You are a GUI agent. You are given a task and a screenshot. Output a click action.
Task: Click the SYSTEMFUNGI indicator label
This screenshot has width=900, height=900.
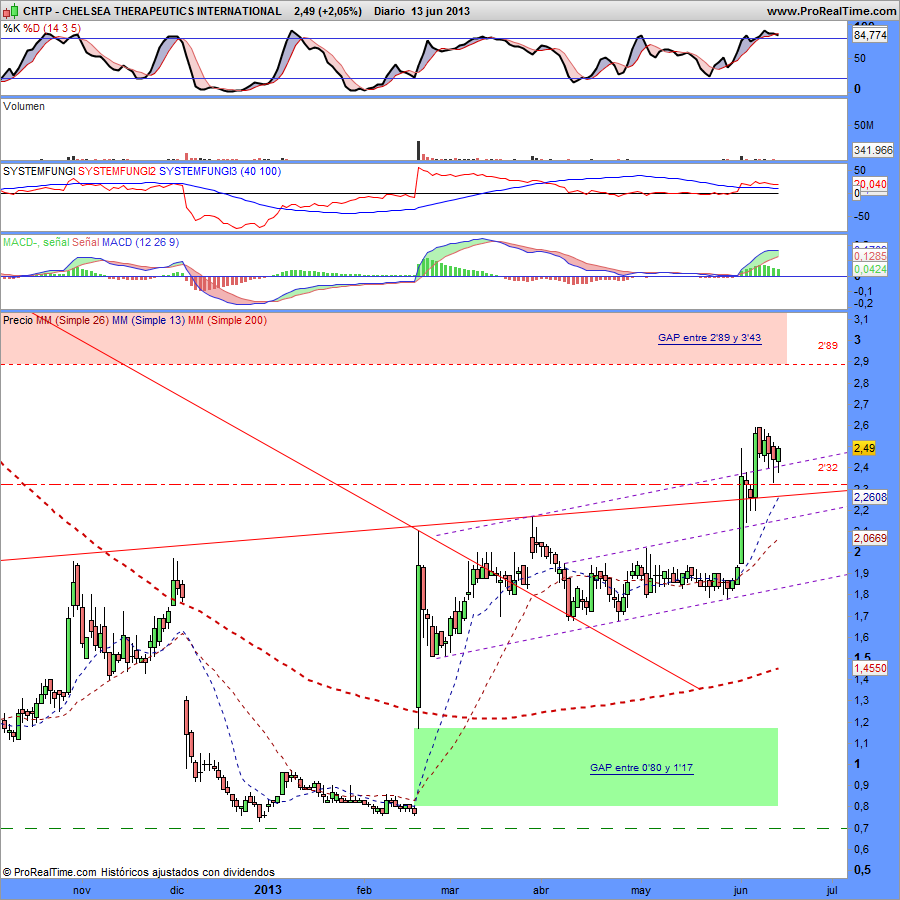click(39, 171)
